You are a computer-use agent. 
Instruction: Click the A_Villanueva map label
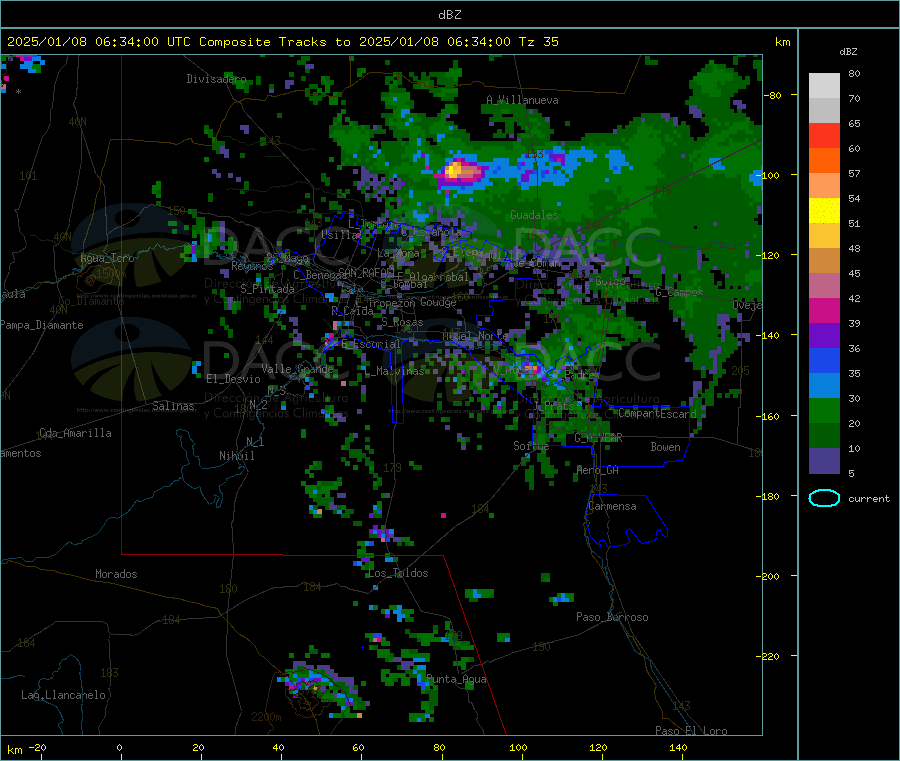pos(522,100)
